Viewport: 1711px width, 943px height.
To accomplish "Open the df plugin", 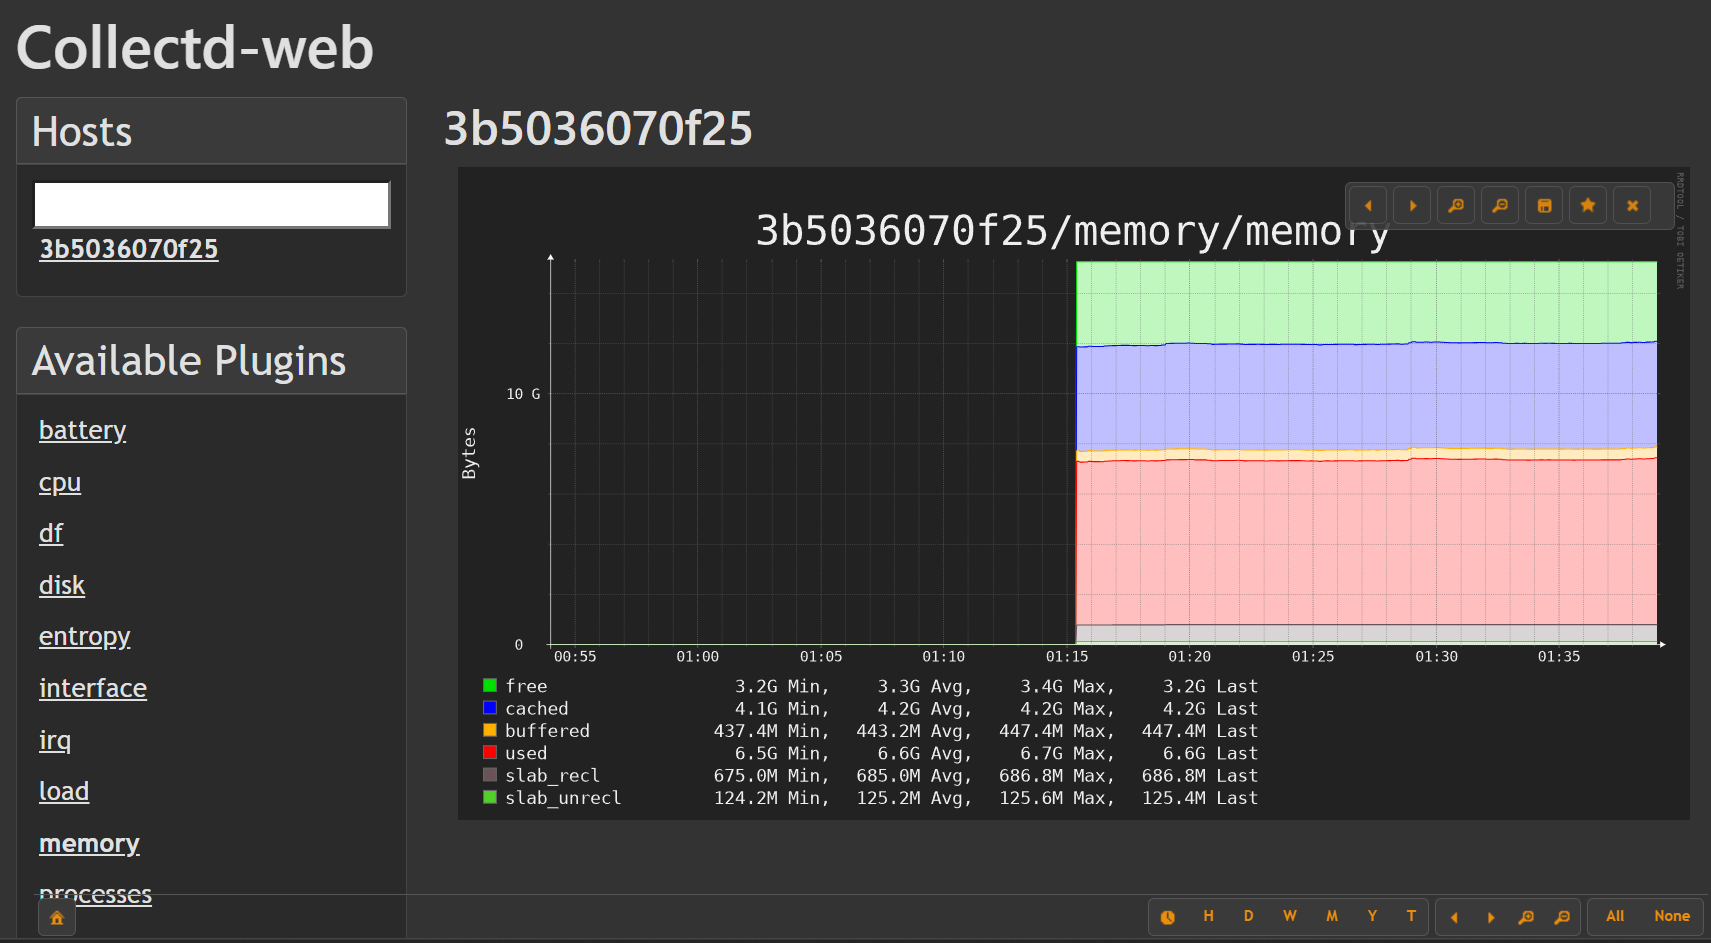I will tap(51, 533).
